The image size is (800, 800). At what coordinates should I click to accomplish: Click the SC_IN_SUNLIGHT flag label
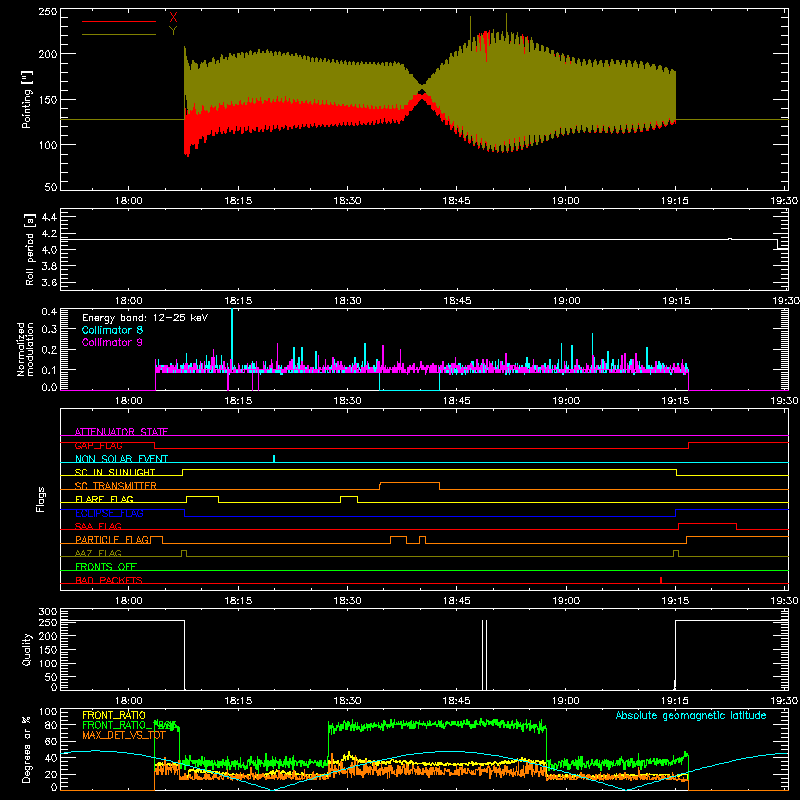tap(115, 472)
